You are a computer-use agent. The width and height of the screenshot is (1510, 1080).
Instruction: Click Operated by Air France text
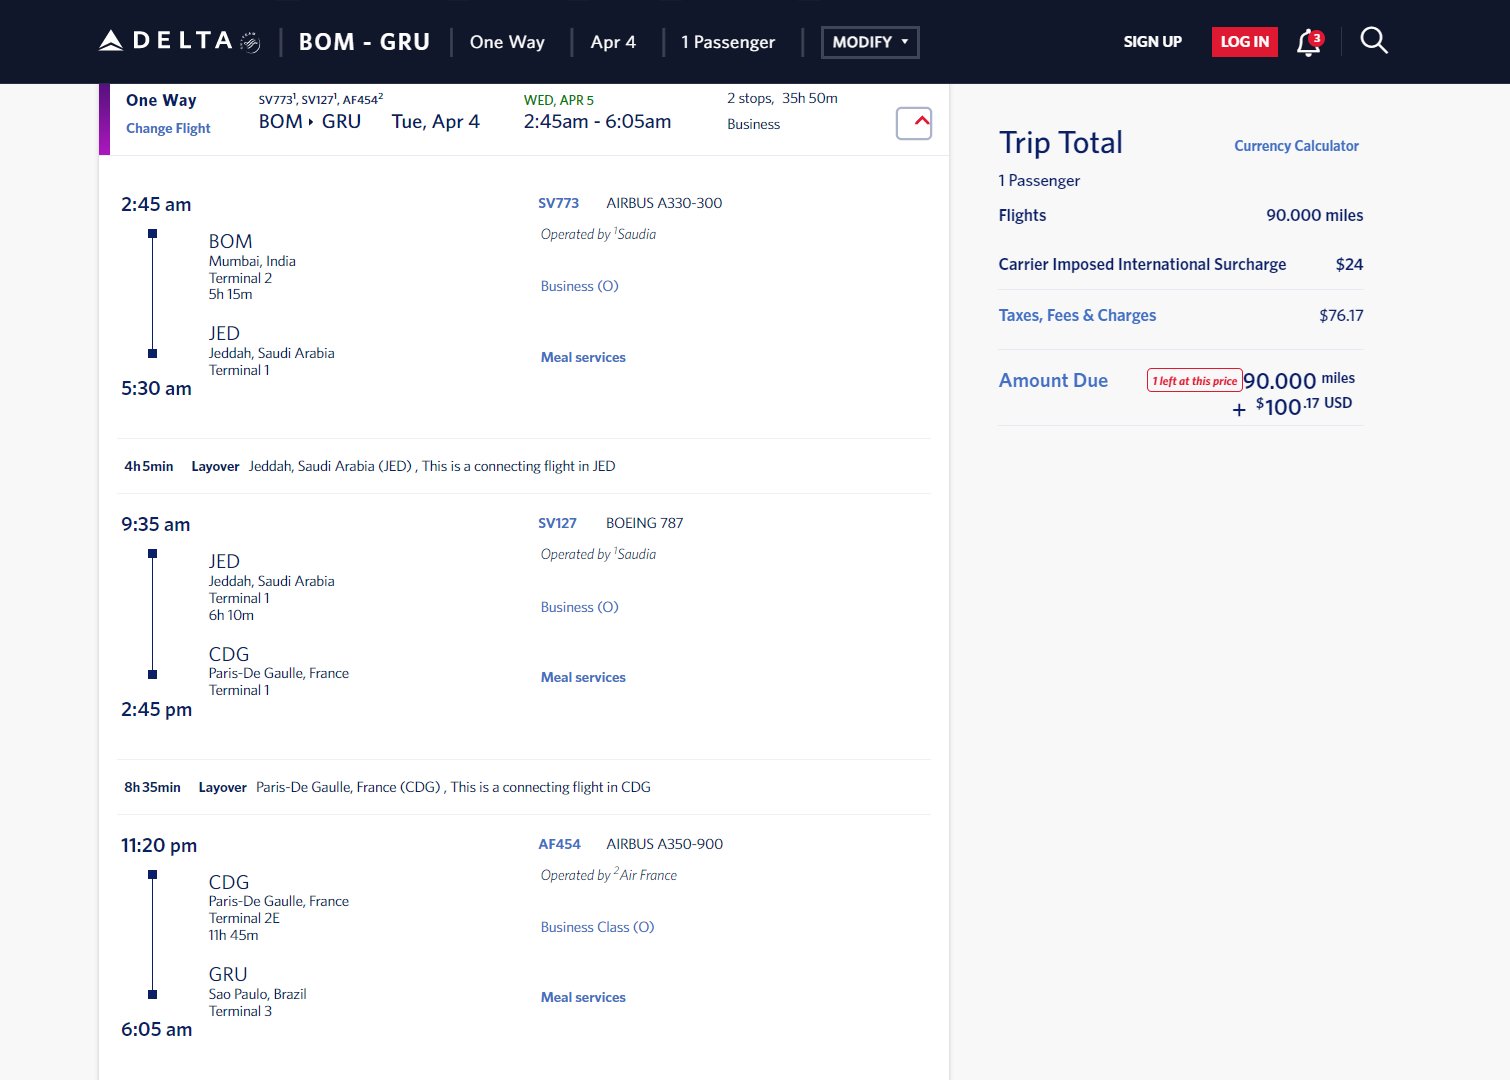608,875
